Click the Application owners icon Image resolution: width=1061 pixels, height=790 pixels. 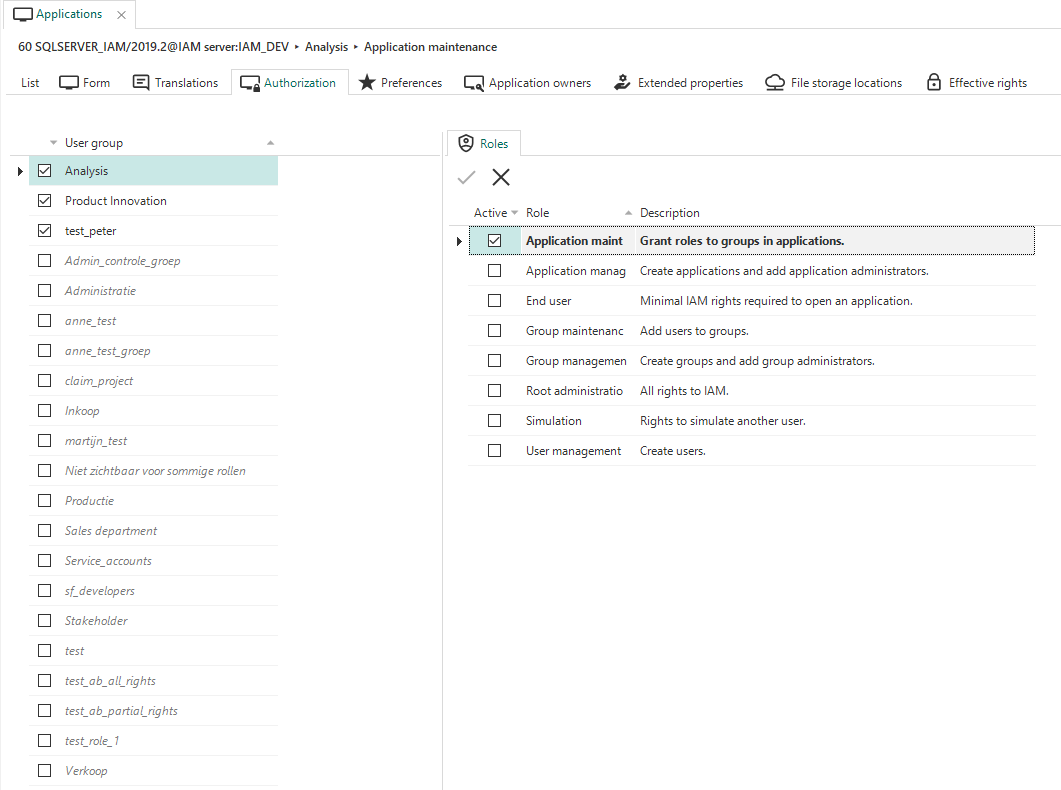pyautogui.click(x=474, y=83)
